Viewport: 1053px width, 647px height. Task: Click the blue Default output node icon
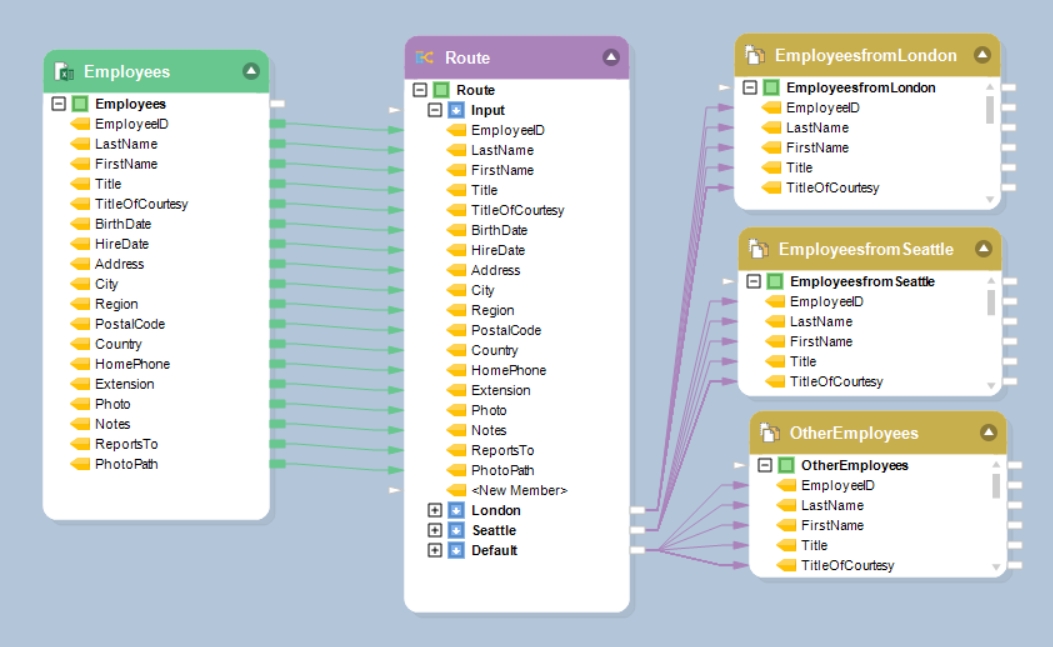456,550
